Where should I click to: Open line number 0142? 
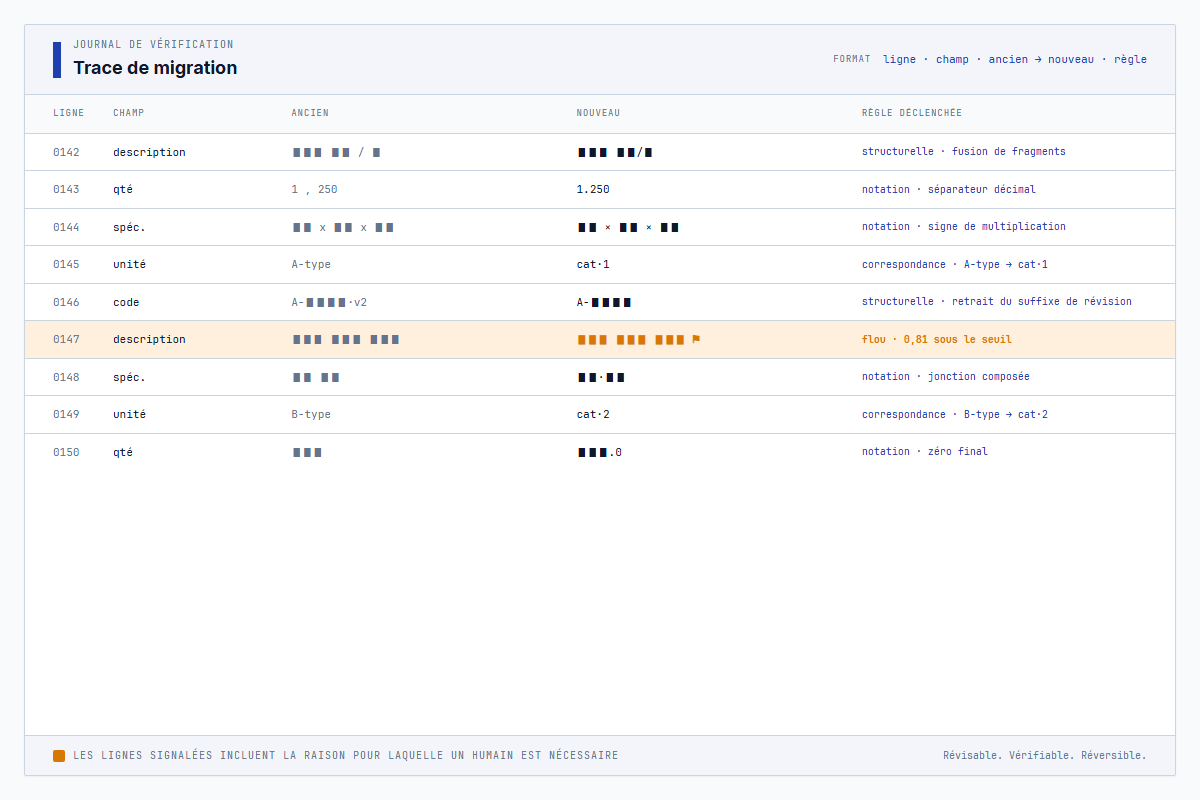[x=66, y=152]
